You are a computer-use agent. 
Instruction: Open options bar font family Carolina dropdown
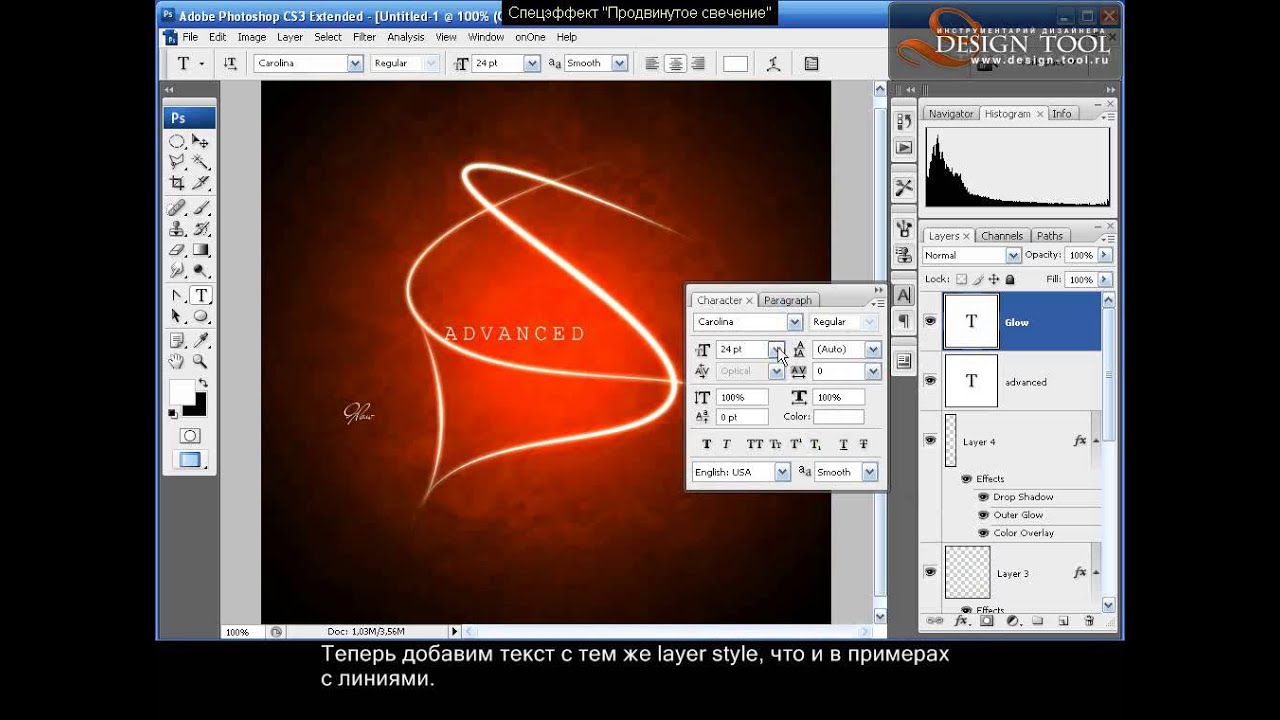click(x=354, y=63)
